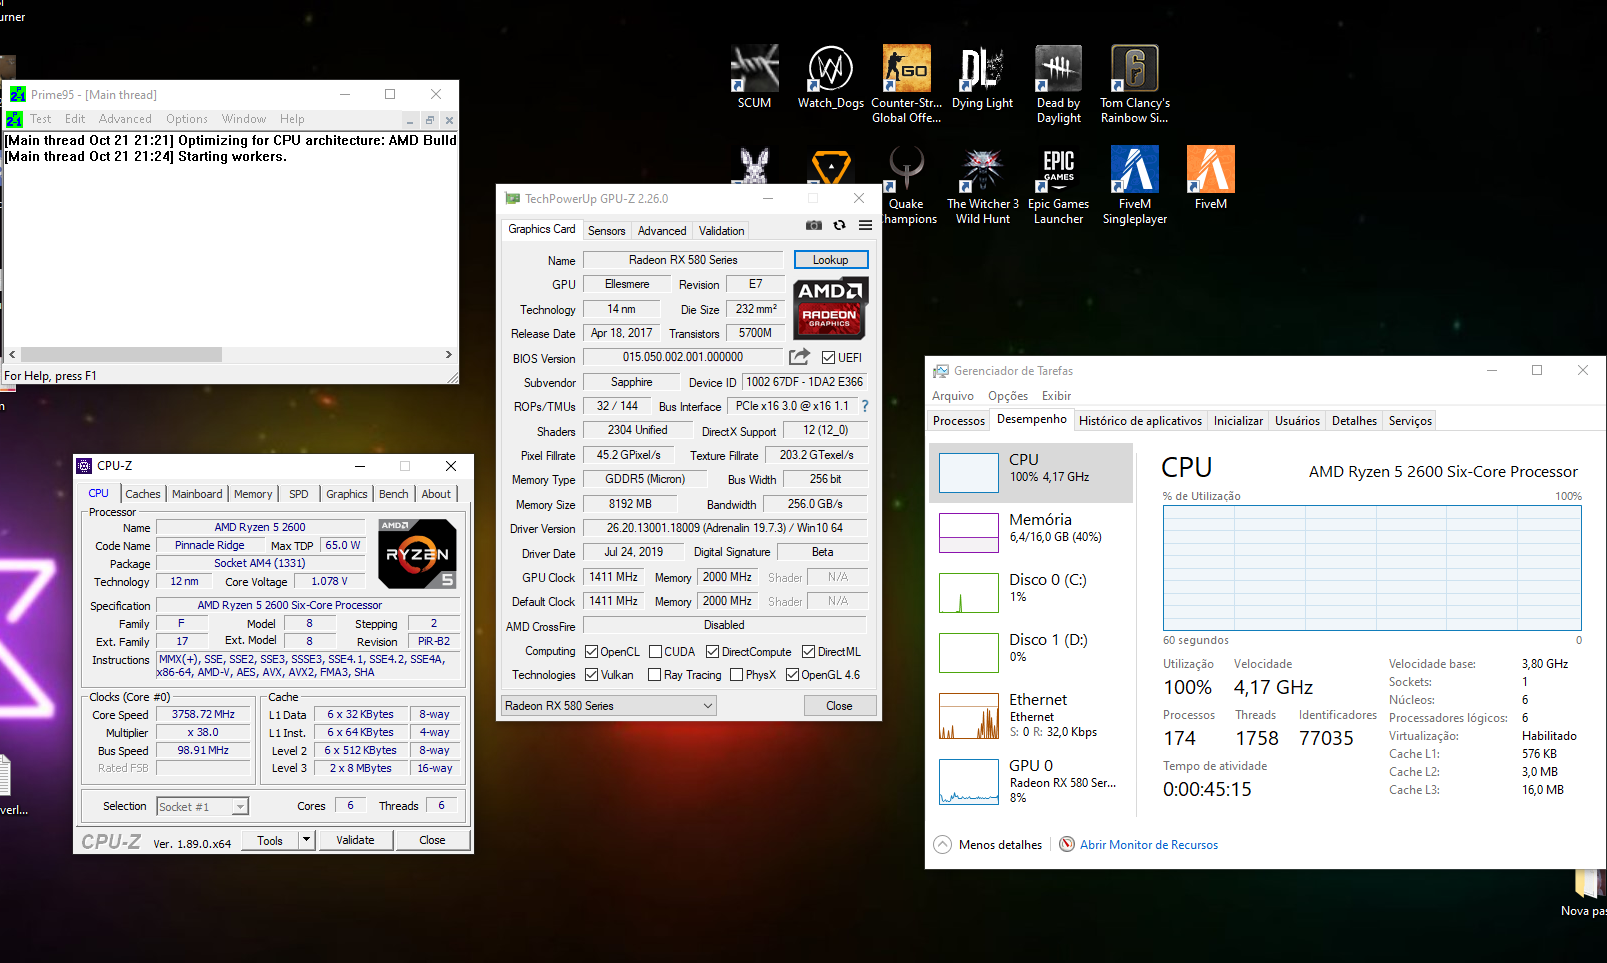This screenshot has height=963, width=1607.
Task: Toggle the OpenGL 4.6 checkbox
Action: [792, 675]
